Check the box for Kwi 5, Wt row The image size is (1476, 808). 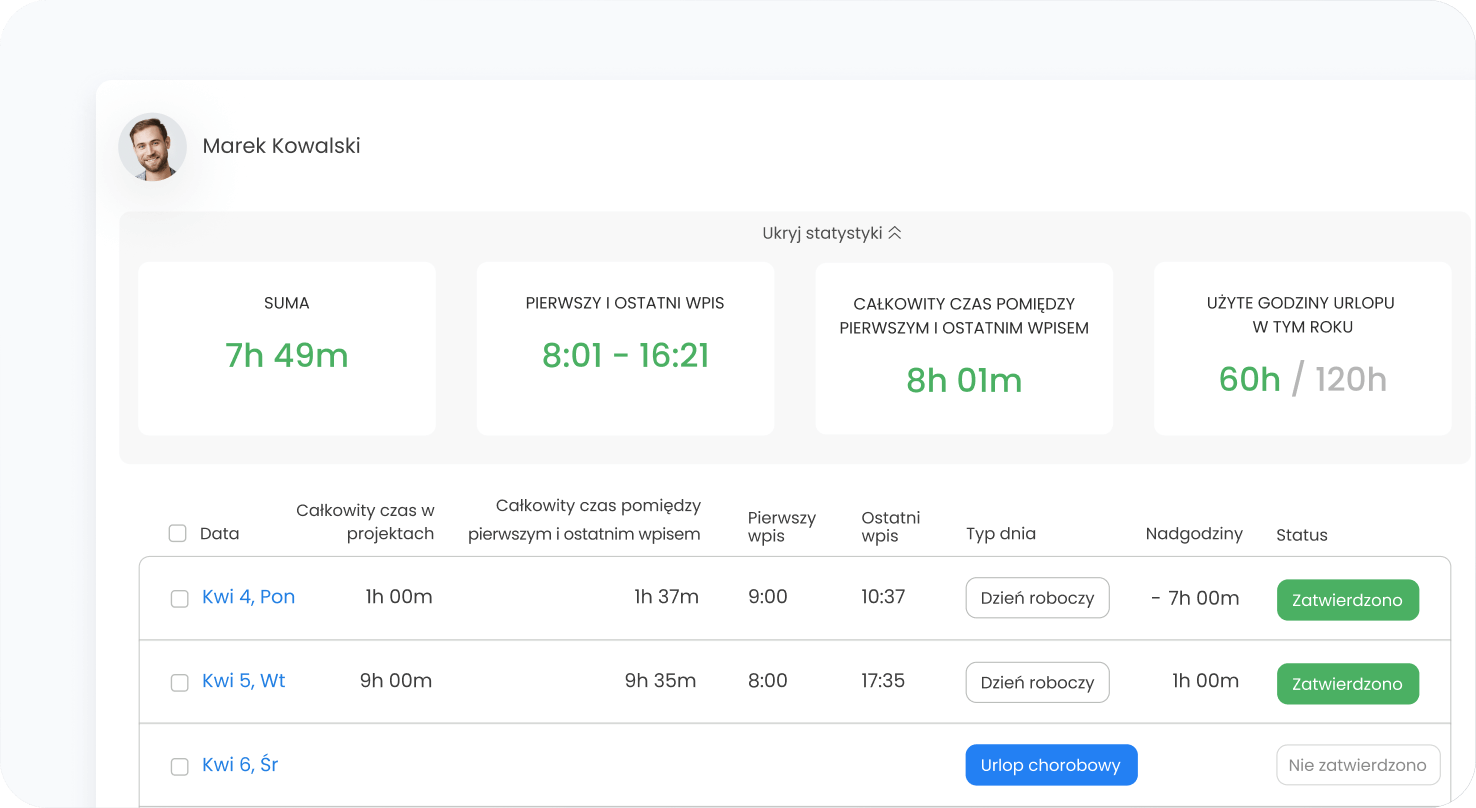(x=180, y=683)
